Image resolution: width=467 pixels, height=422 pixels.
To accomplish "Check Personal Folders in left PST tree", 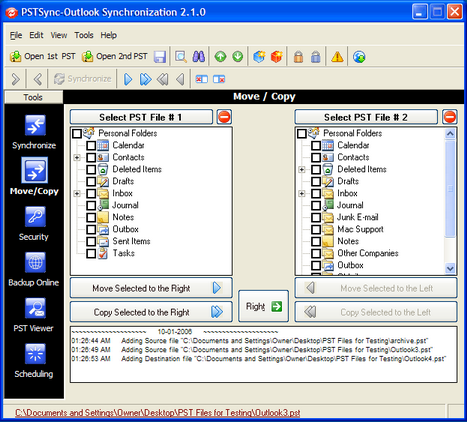I will click(x=77, y=134).
